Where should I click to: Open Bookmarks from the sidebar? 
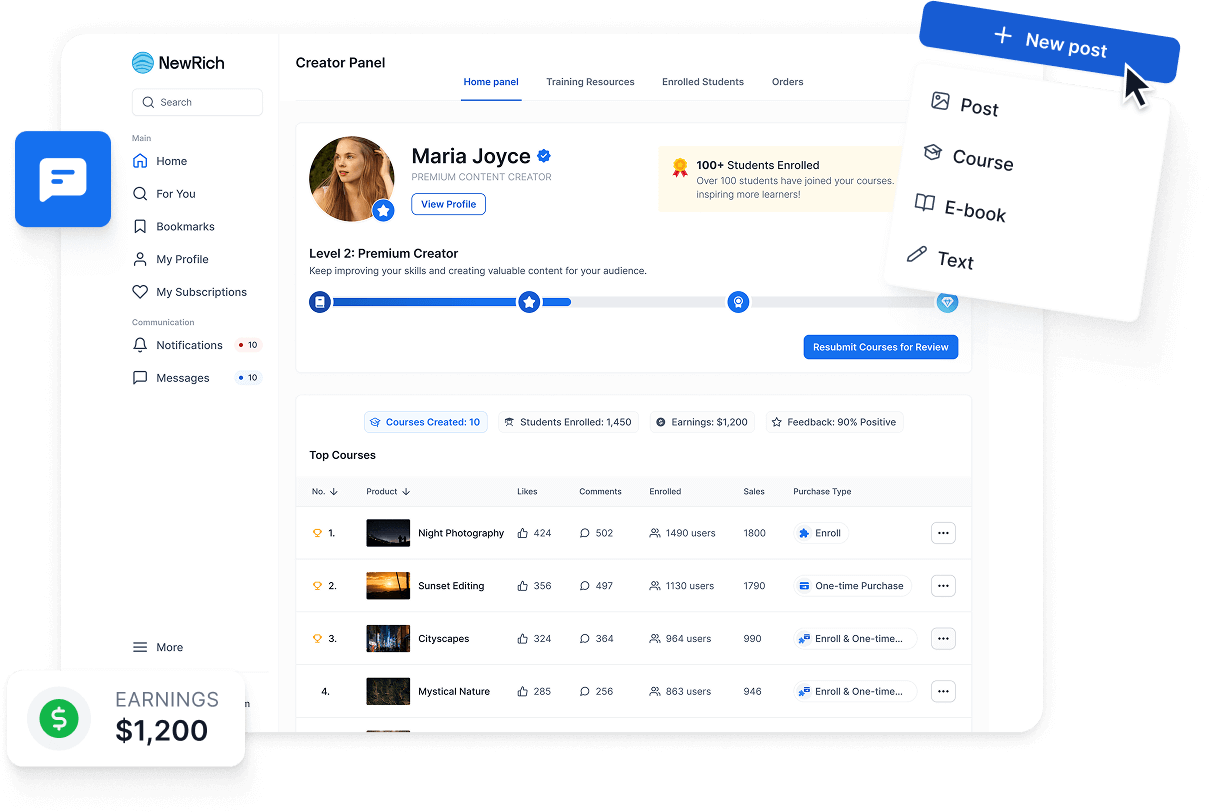click(185, 227)
